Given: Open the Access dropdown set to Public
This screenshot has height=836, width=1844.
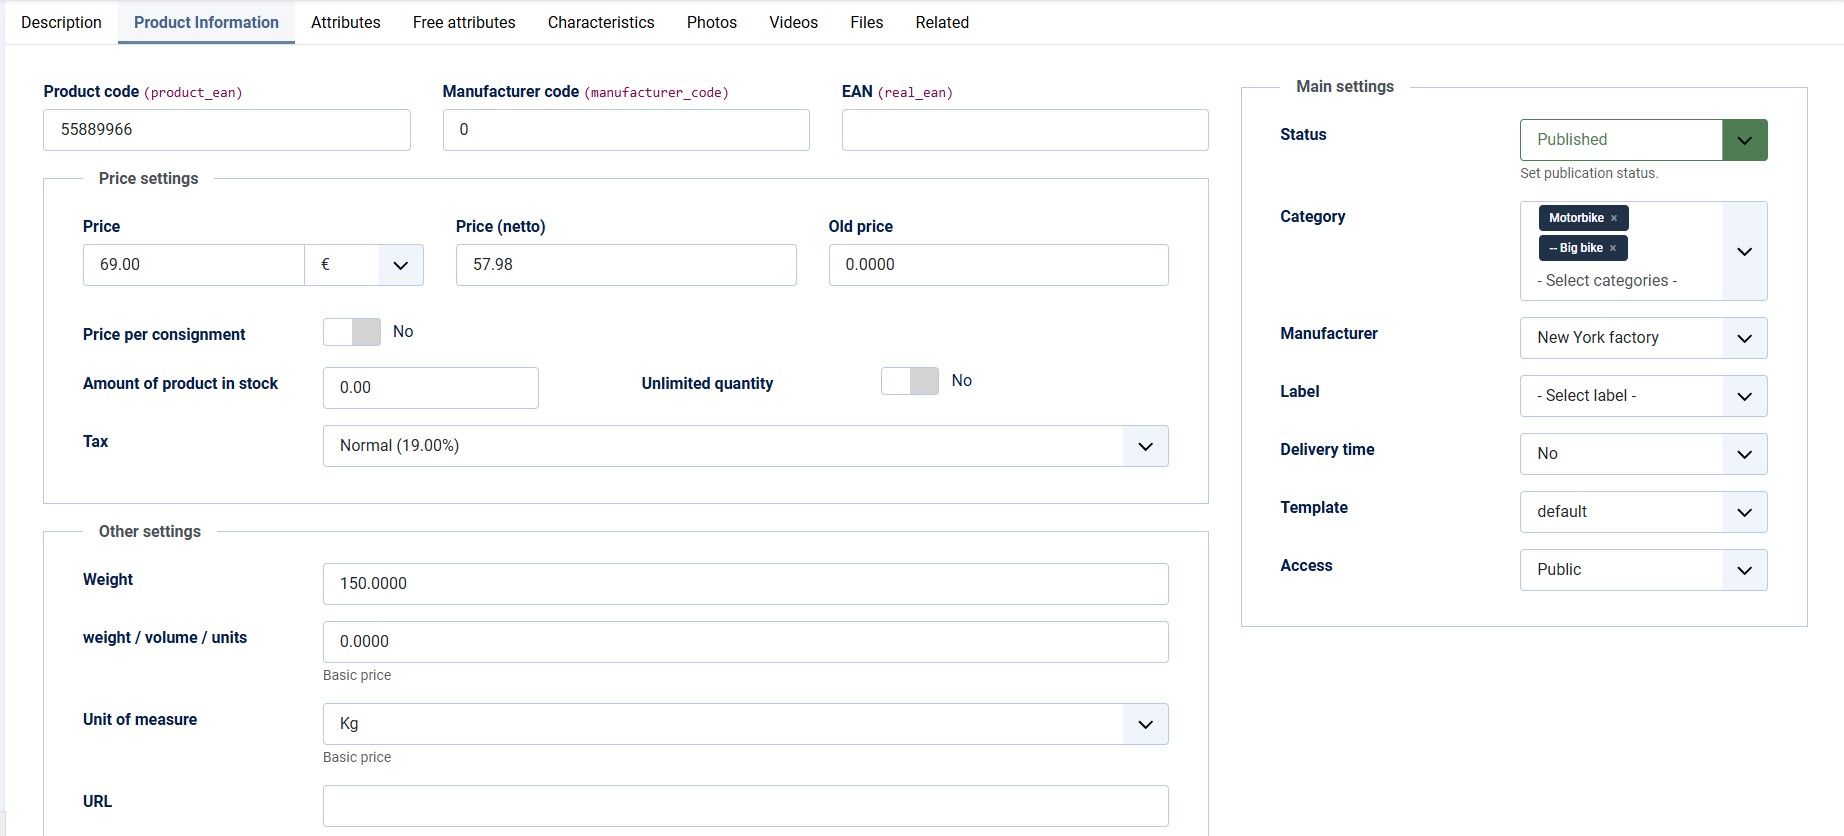Looking at the screenshot, I should [x=1643, y=570].
